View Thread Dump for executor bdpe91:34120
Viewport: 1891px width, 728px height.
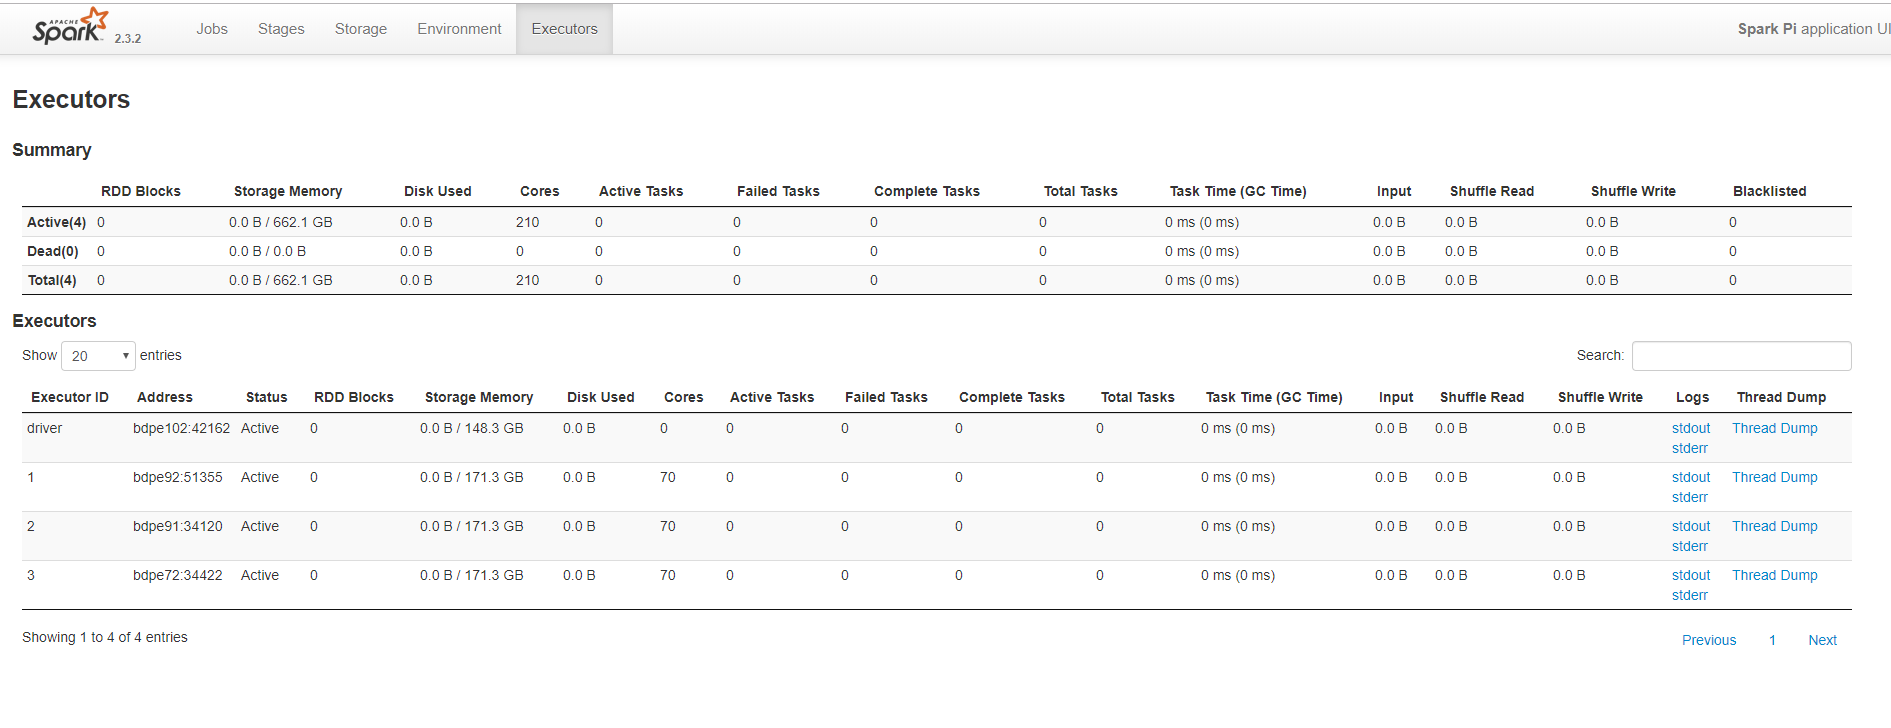pyautogui.click(x=1775, y=526)
